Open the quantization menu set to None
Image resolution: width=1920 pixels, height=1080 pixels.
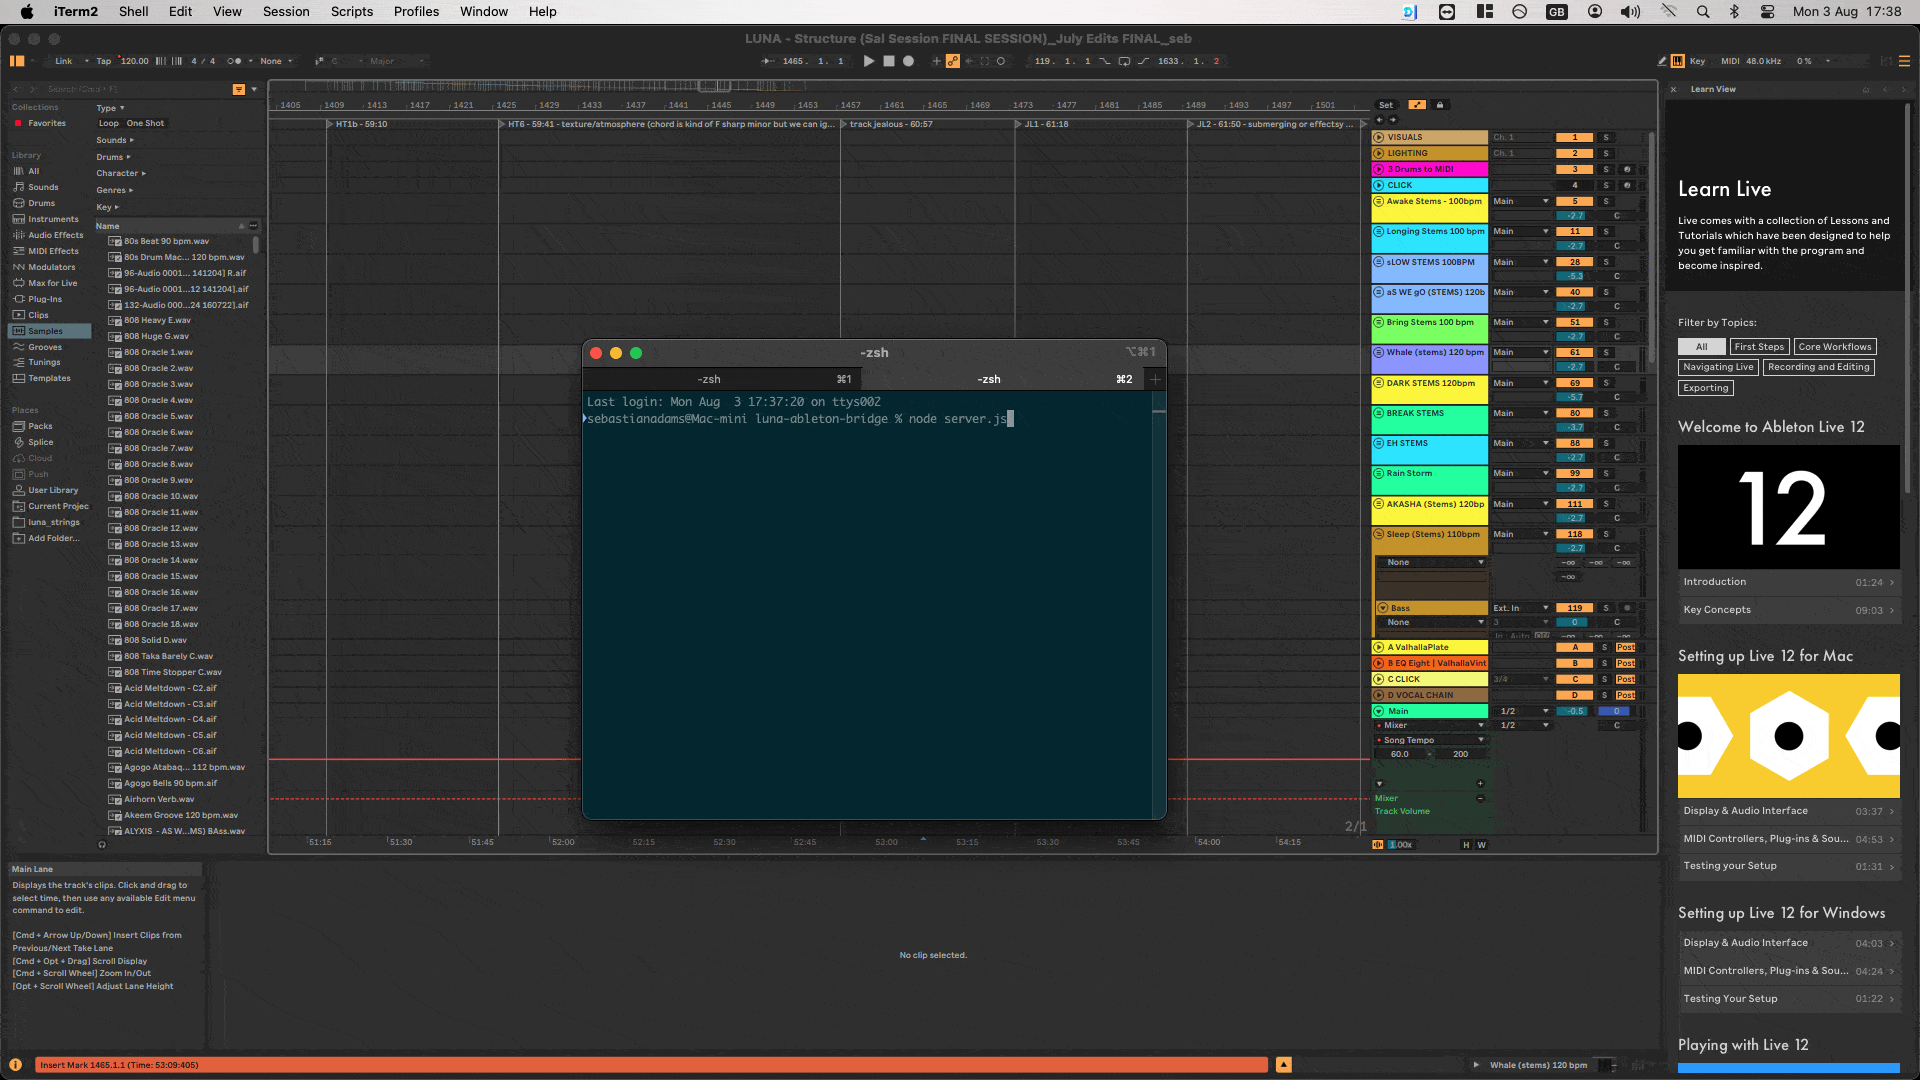[276, 61]
